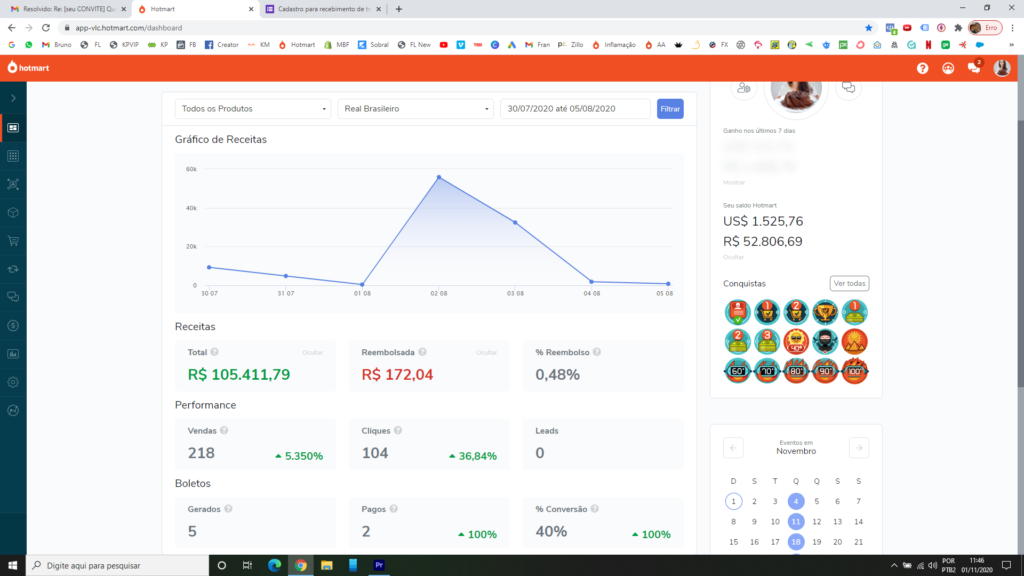Switch to the Cadastro para recebimento tab
1024x576 pixels.
(x=323, y=9)
